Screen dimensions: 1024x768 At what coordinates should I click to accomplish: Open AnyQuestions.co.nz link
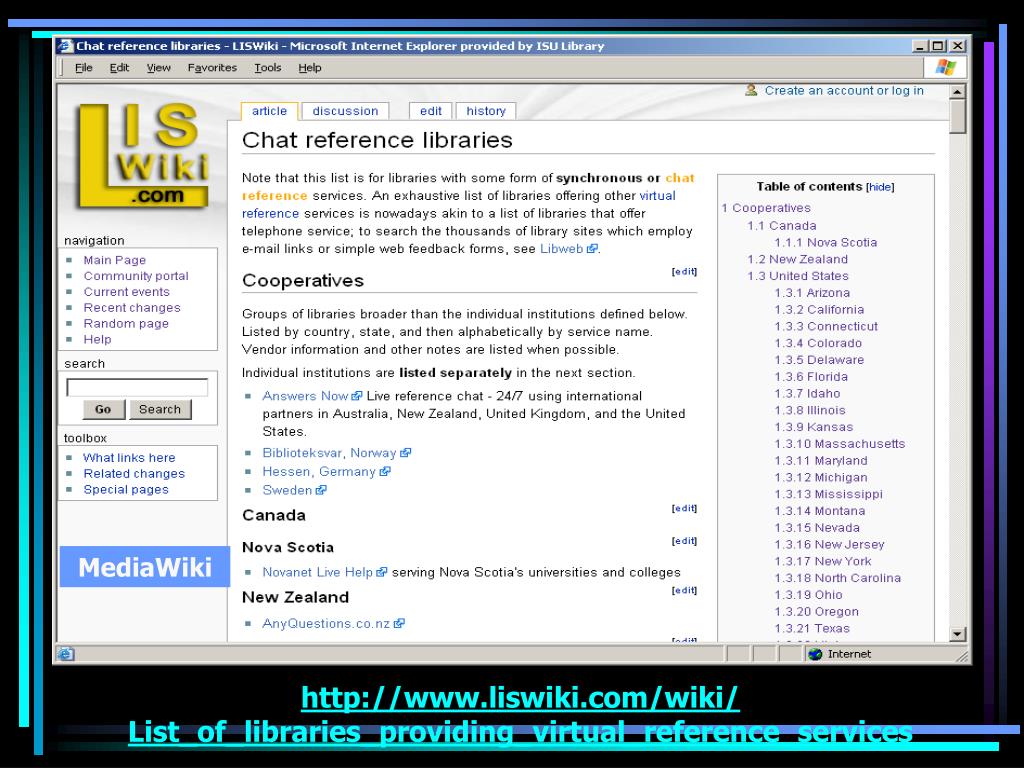tap(326, 624)
